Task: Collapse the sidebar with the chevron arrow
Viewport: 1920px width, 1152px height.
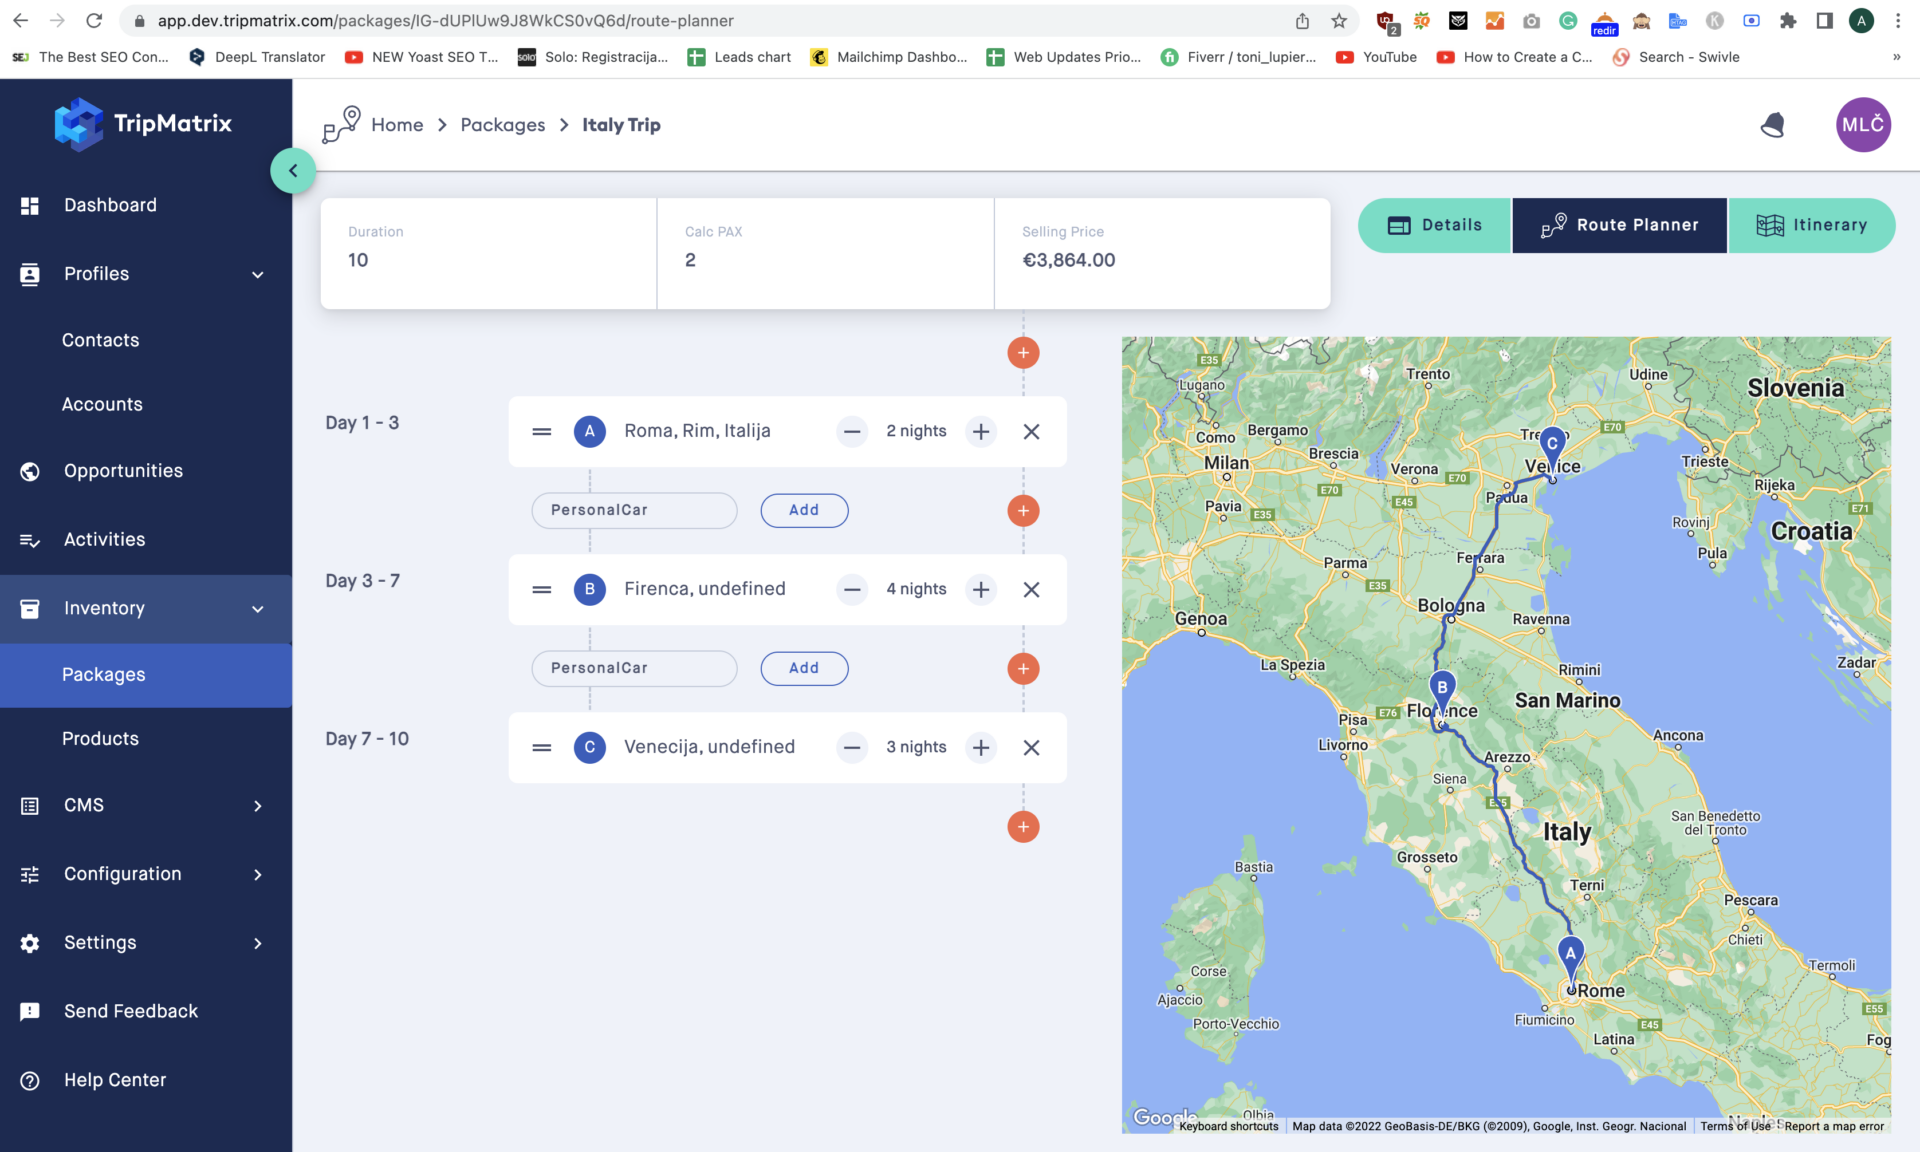Action: pyautogui.click(x=293, y=170)
